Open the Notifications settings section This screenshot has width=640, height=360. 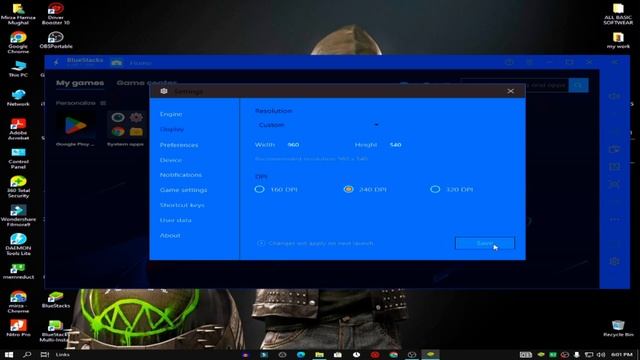[180, 175]
